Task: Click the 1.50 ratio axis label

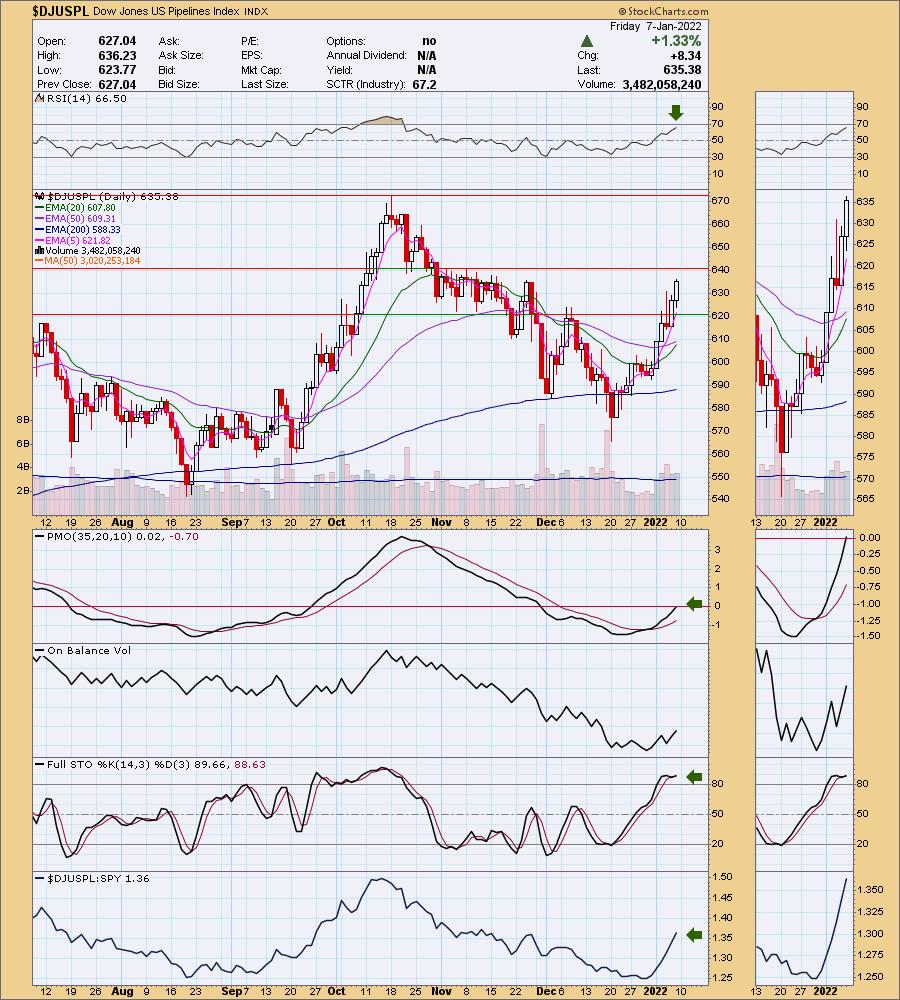Action: click(x=723, y=877)
